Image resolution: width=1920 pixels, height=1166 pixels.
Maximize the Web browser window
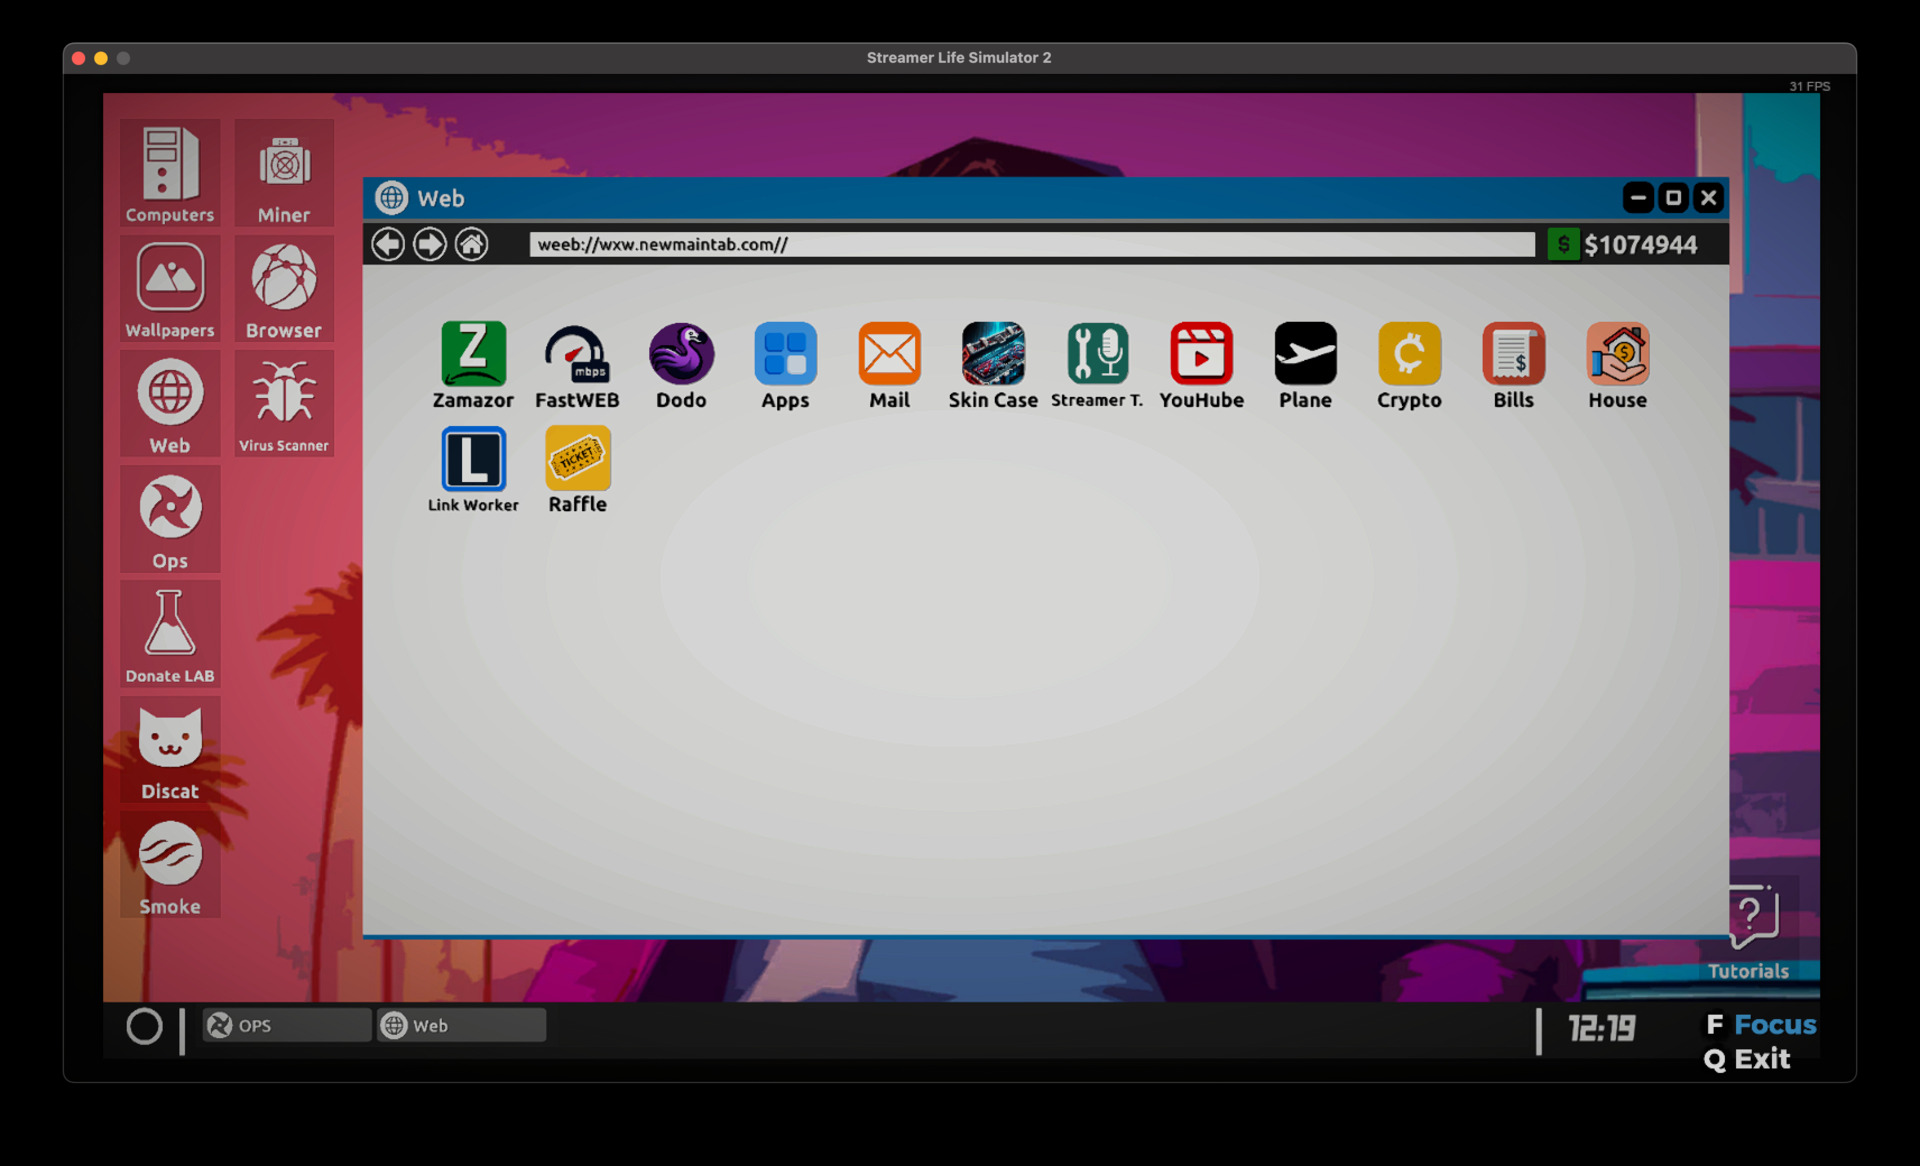click(x=1673, y=198)
